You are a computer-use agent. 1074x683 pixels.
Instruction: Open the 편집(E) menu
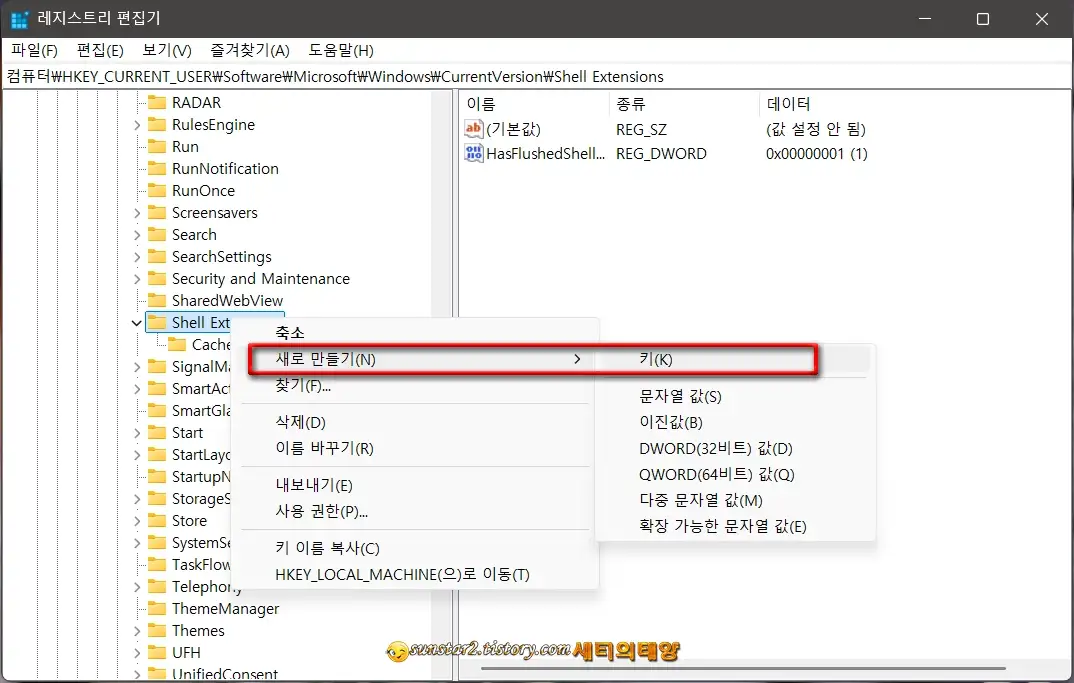pos(99,50)
